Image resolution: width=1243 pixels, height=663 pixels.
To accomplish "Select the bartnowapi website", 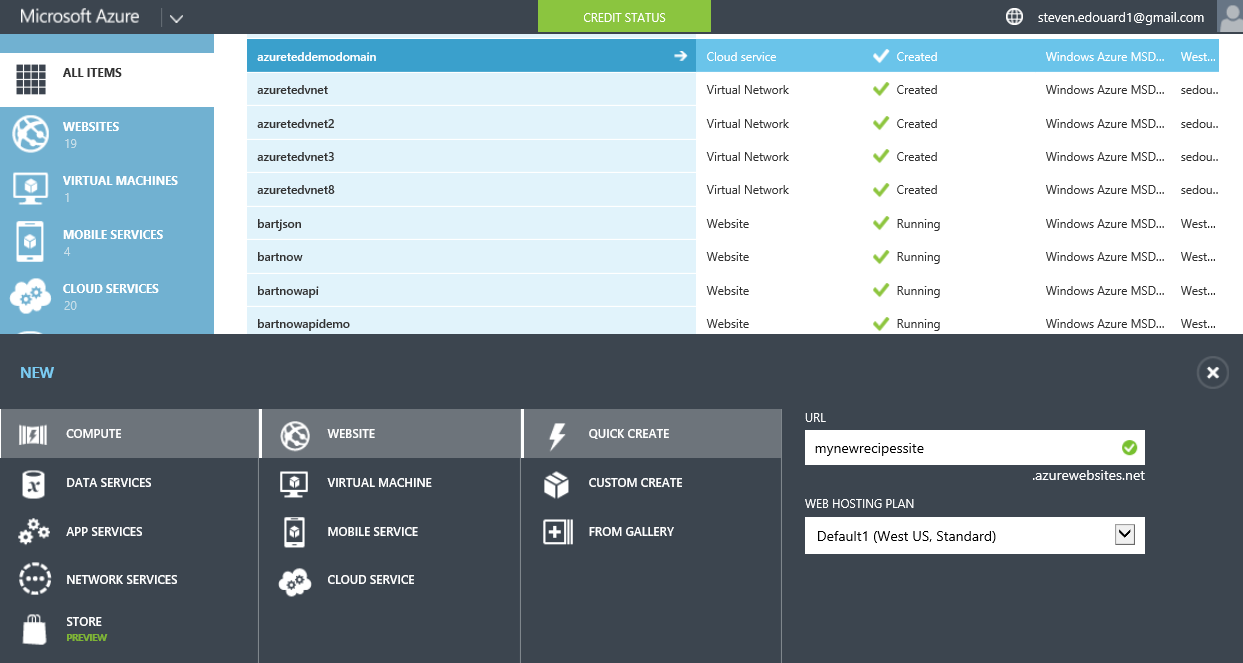I will coord(471,291).
